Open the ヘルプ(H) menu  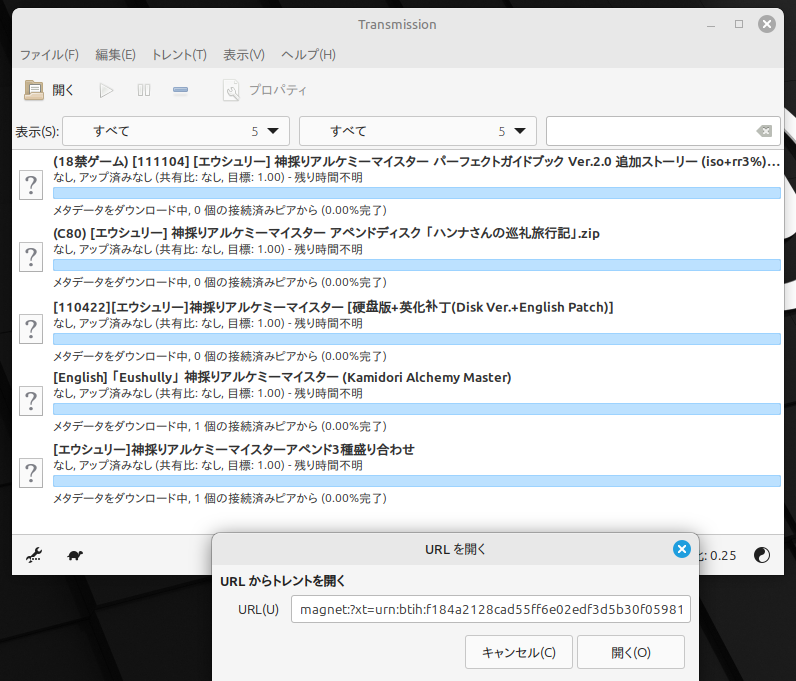(x=308, y=55)
